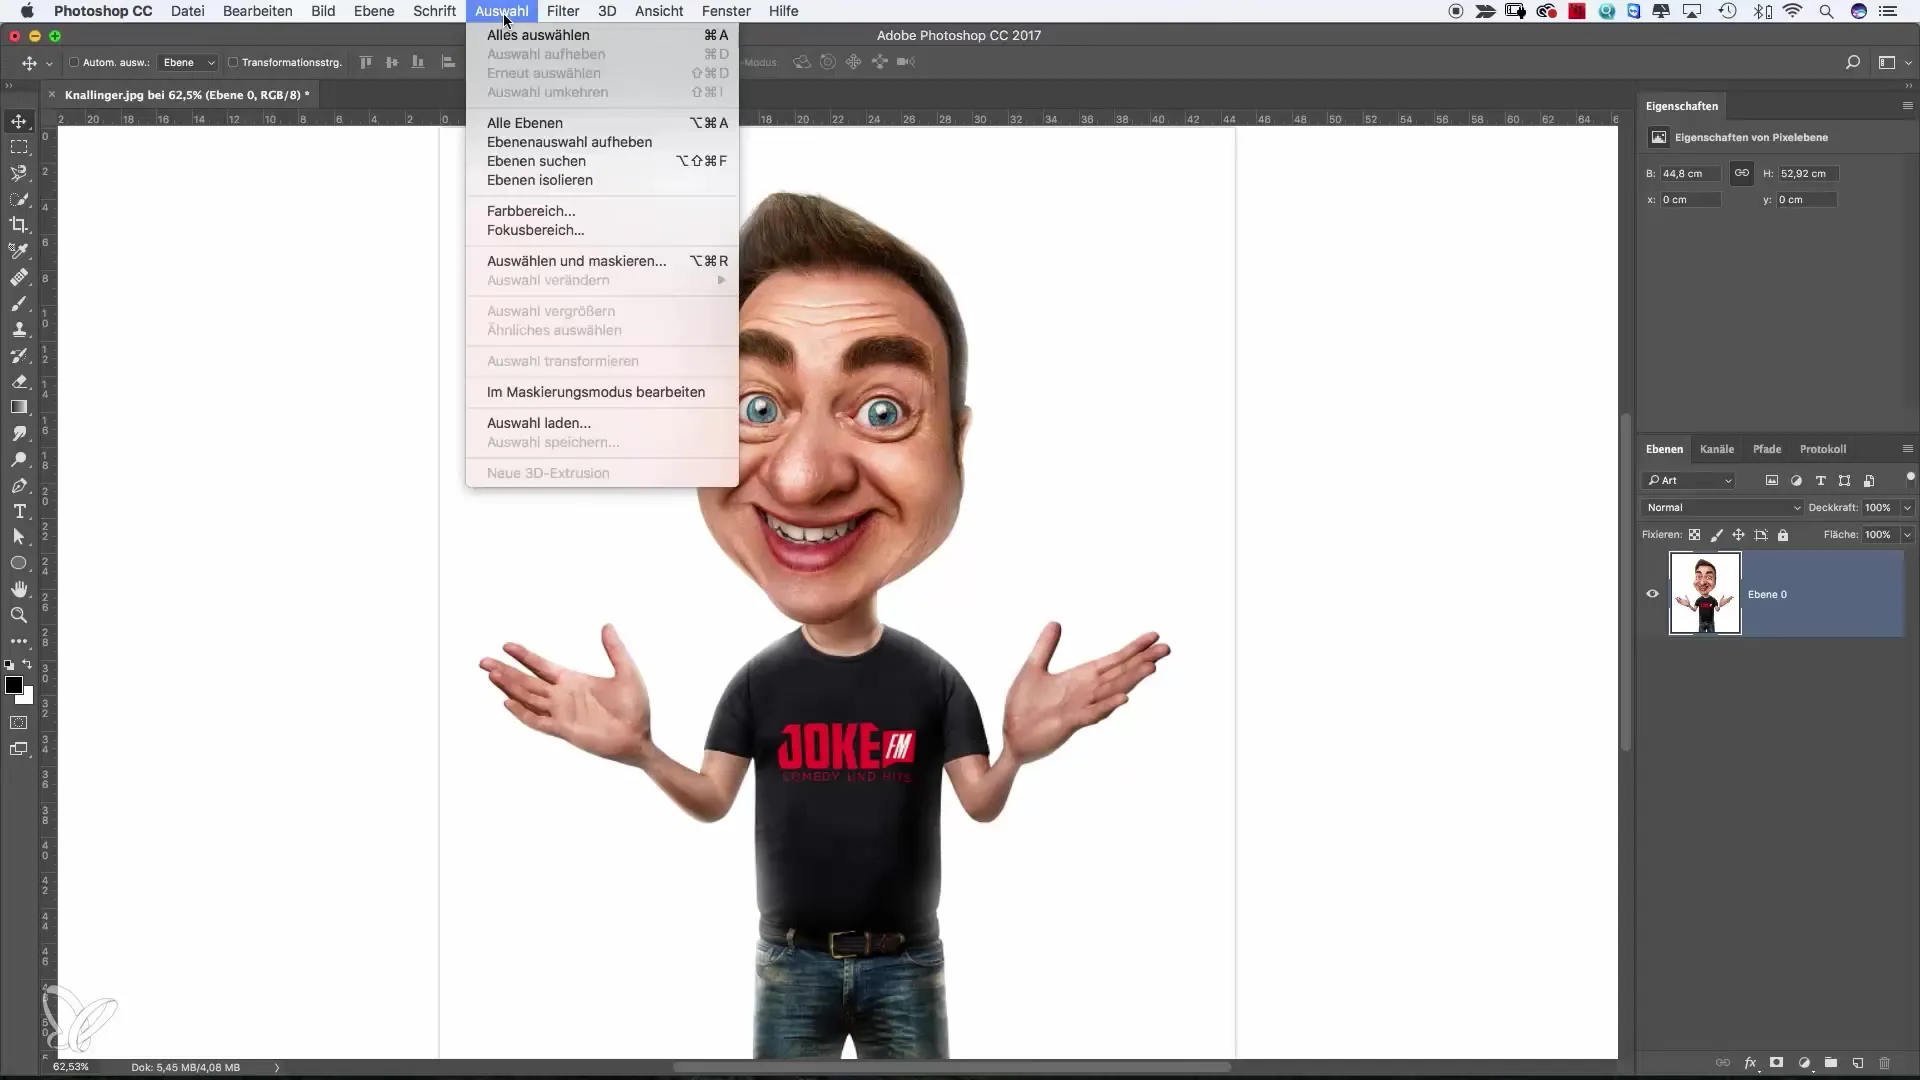Select the Rectangular Marquee tool
The width and height of the screenshot is (1920, 1080).
pyautogui.click(x=19, y=147)
